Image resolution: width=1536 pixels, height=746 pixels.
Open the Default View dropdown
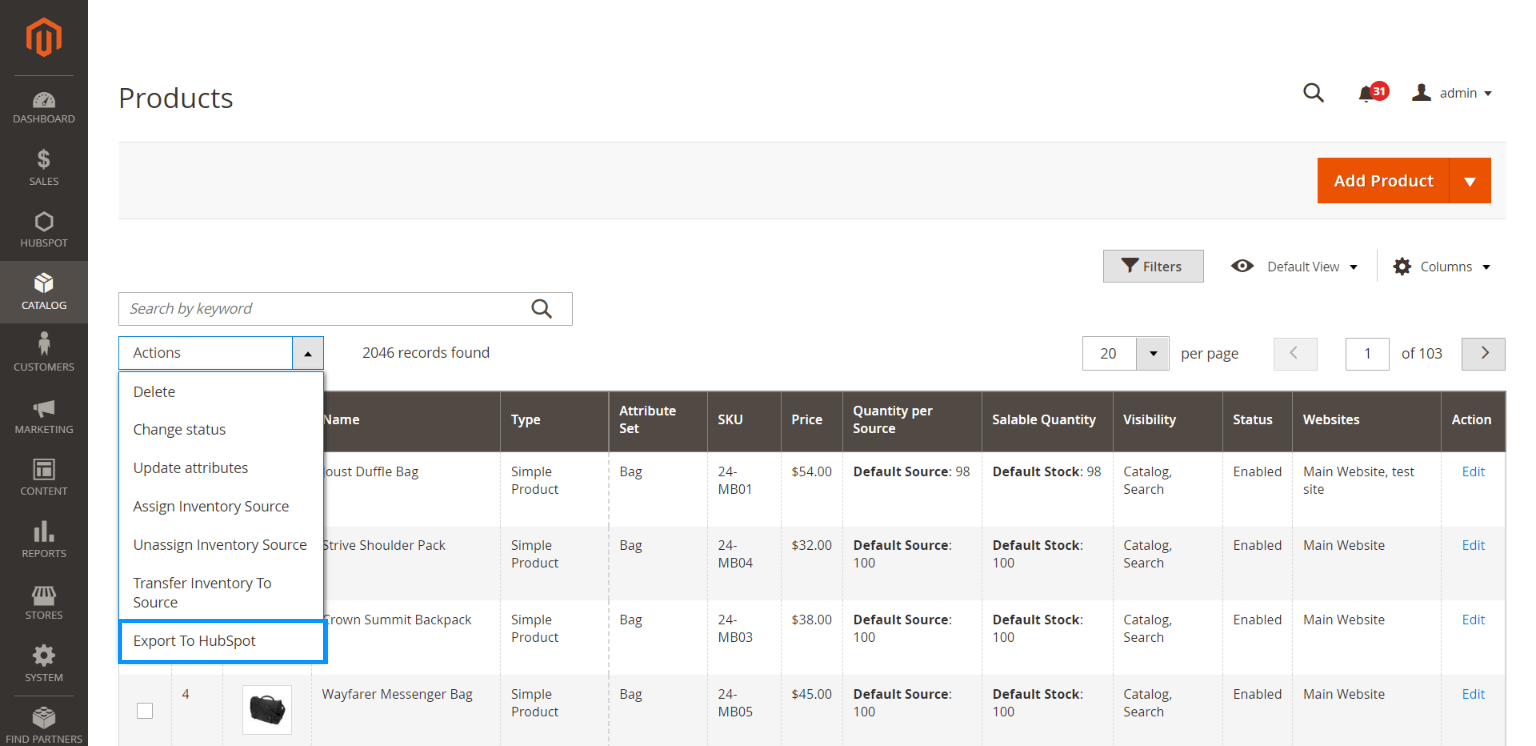pyautogui.click(x=1306, y=266)
